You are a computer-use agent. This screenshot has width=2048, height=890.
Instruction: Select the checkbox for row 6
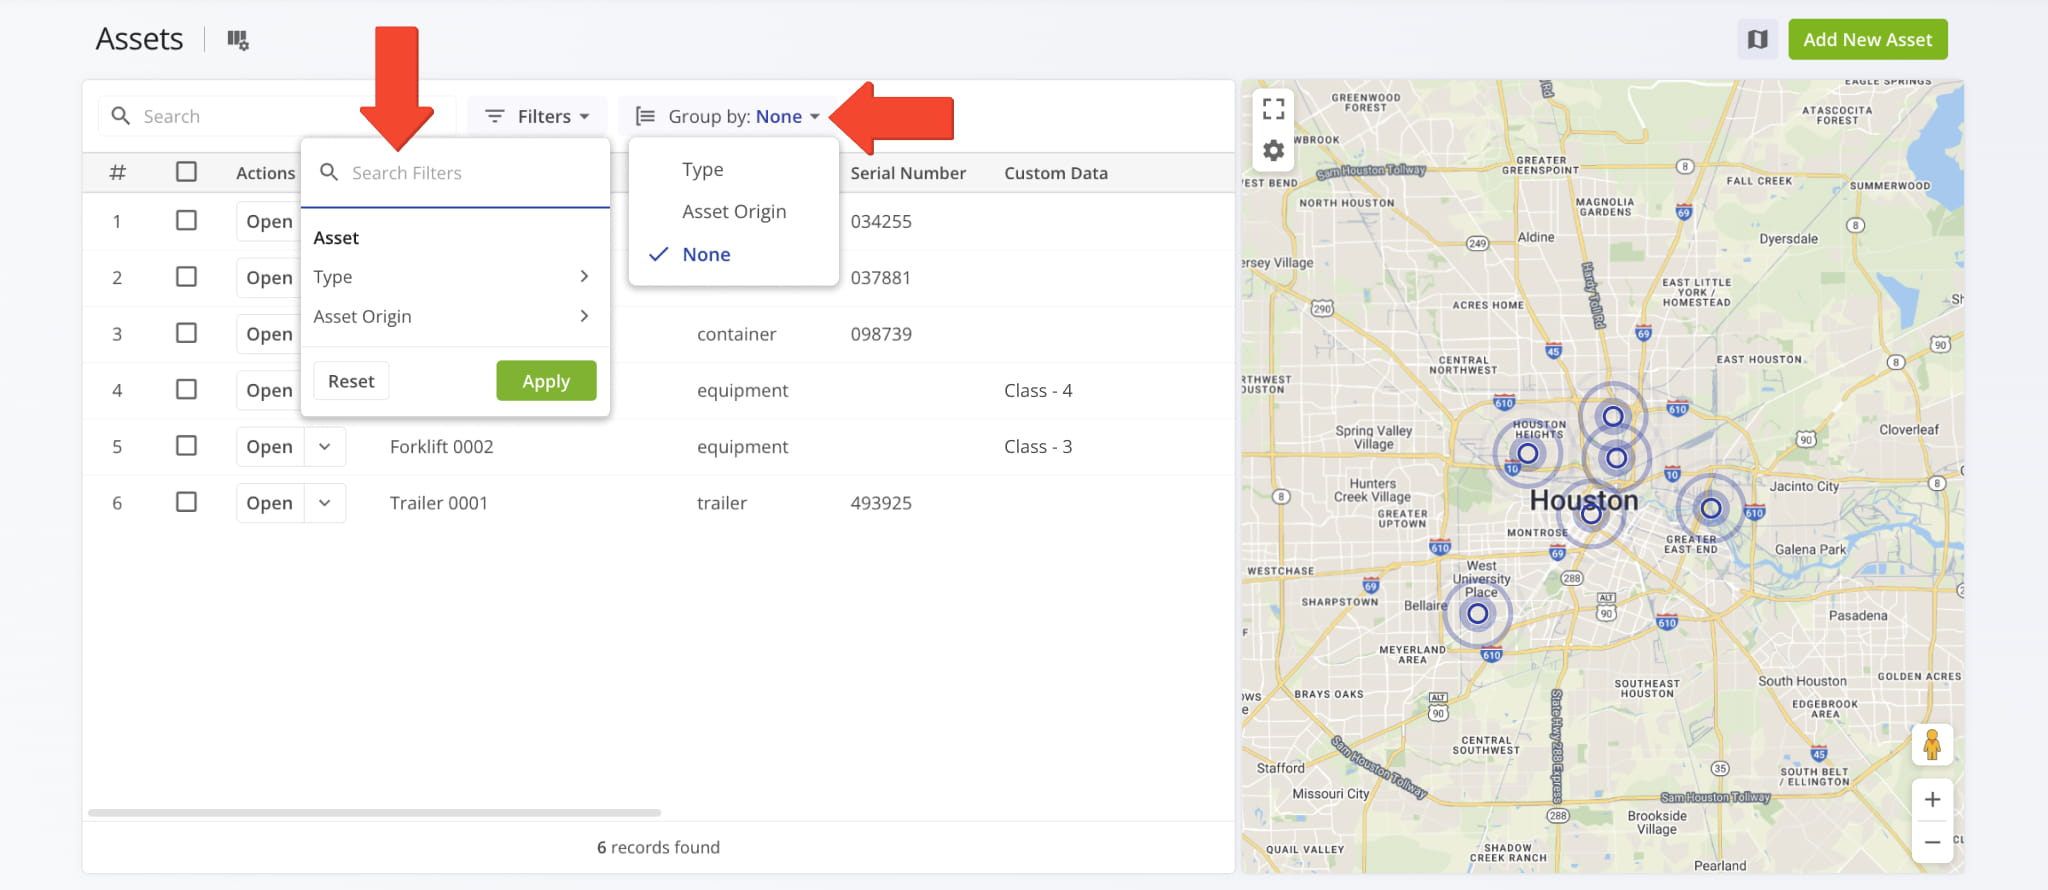point(186,502)
